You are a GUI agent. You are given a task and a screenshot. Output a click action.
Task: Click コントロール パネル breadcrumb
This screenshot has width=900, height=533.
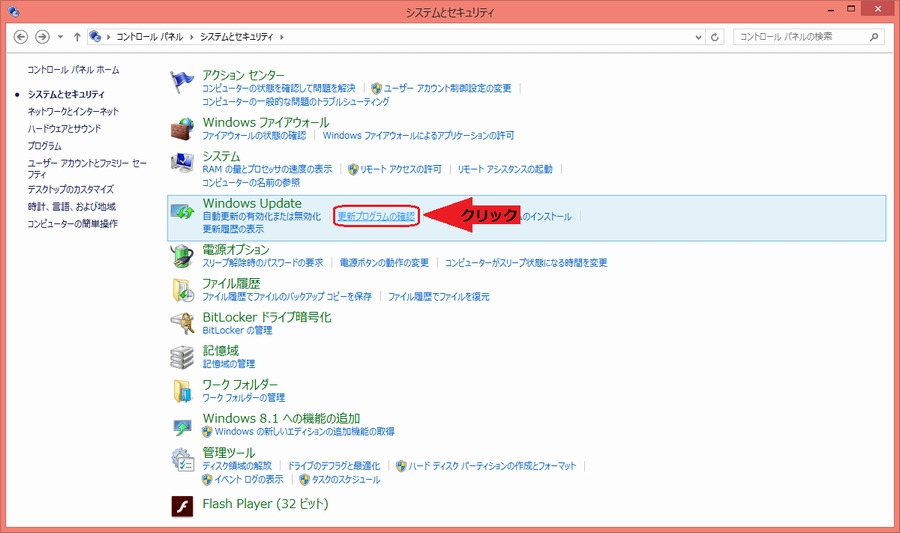click(x=149, y=37)
